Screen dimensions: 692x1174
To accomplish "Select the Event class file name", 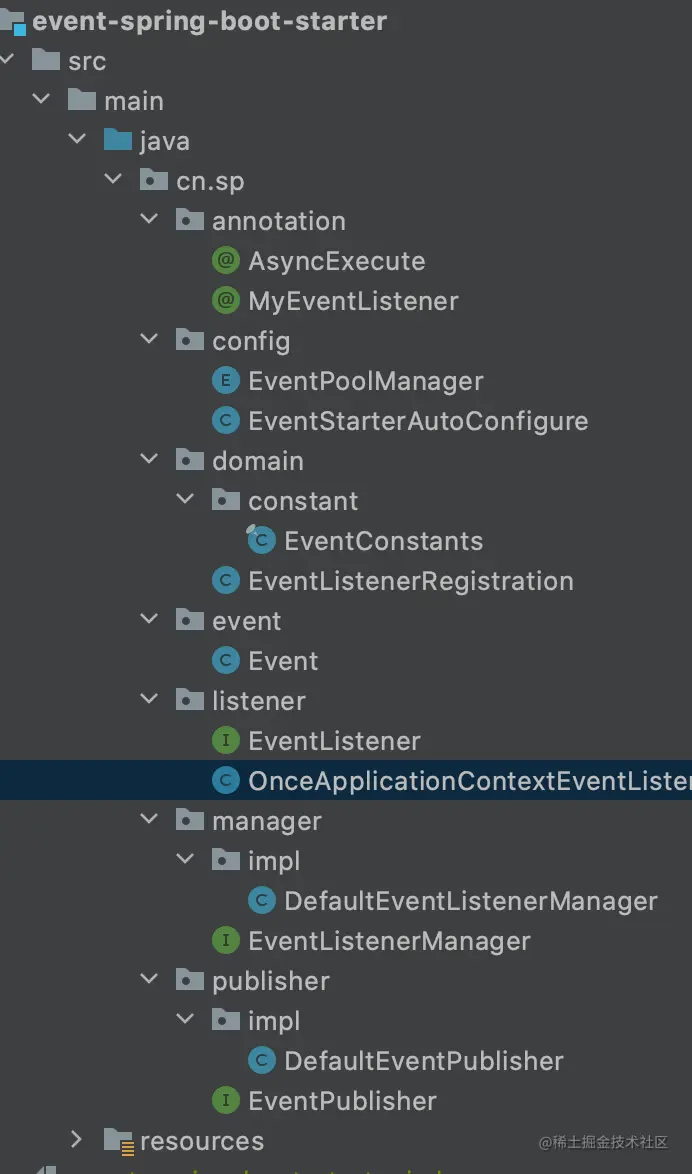I will pos(284,662).
